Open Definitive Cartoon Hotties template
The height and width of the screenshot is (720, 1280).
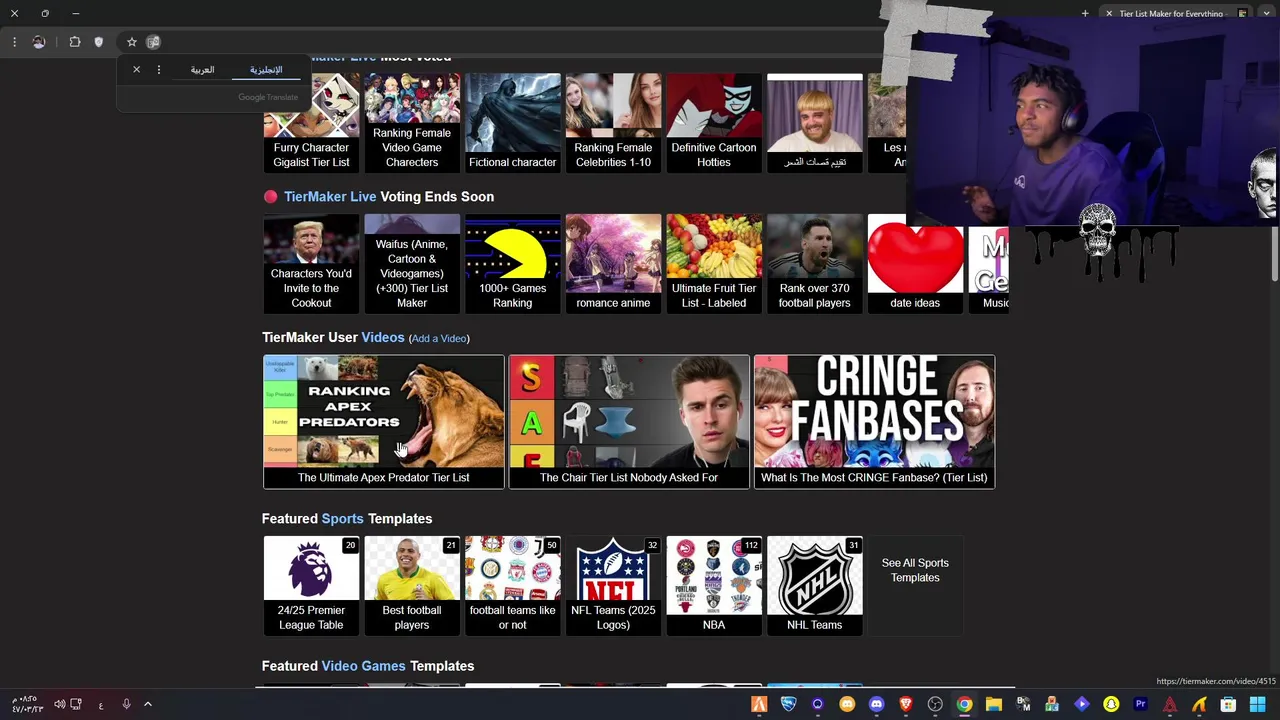click(x=714, y=122)
